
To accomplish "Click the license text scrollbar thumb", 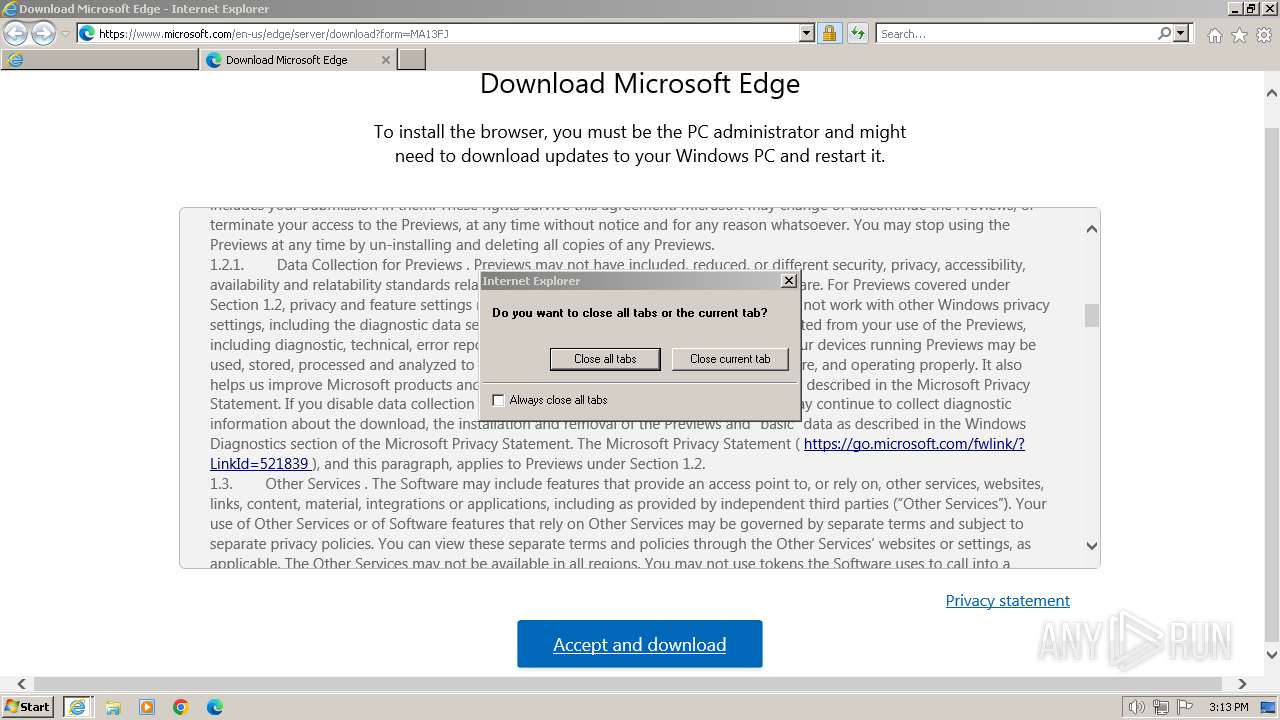I will click(x=1091, y=315).
